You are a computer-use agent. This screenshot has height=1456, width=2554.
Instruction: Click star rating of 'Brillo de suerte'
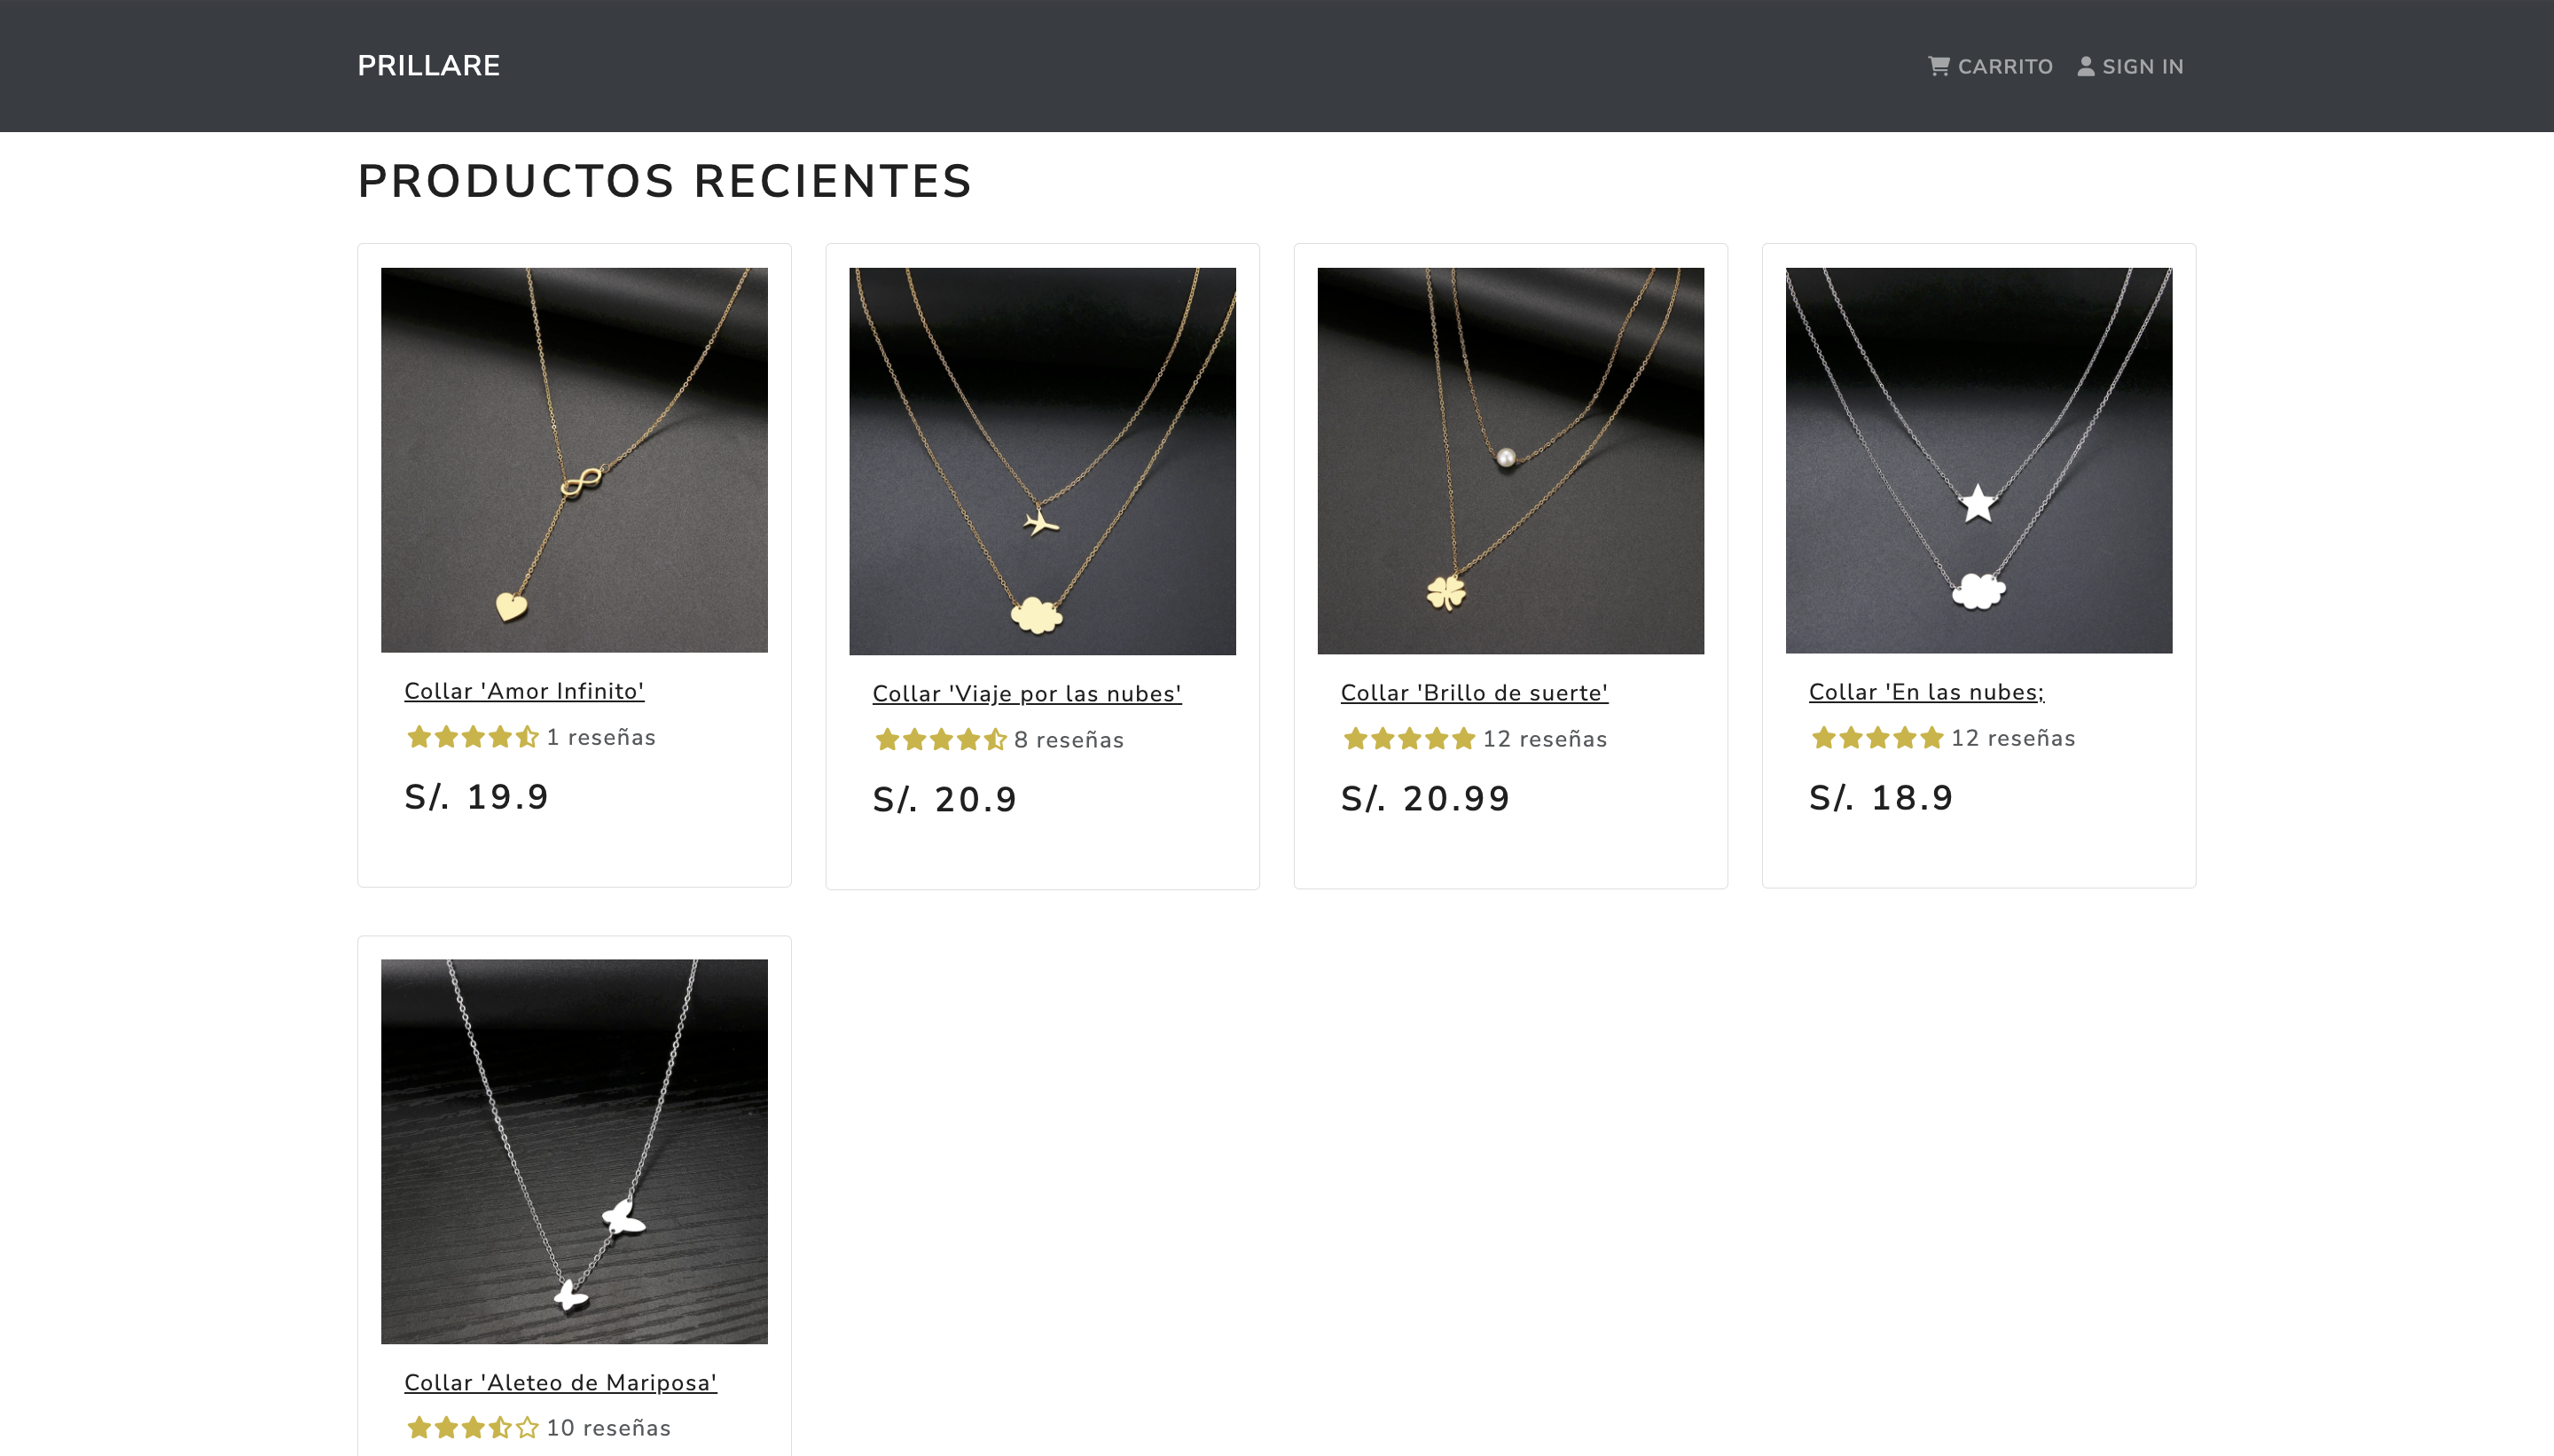click(1409, 739)
